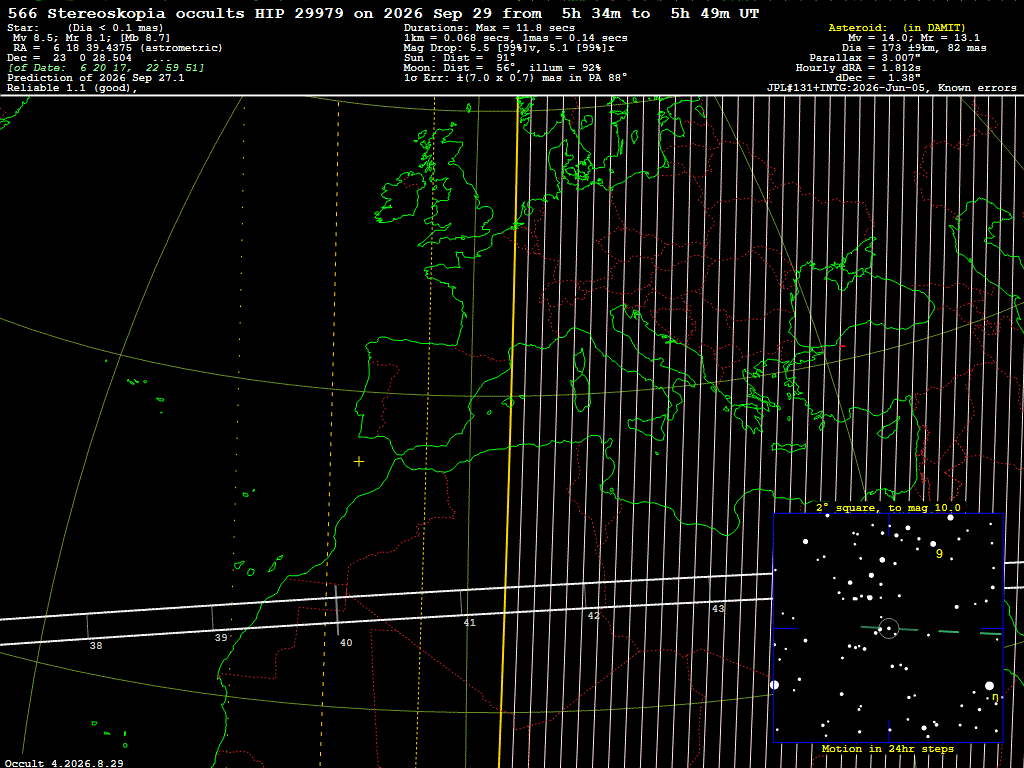Click the Asteroid (in DAMIT) heading
The width and height of the screenshot is (1024, 768).
(x=897, y=27)
